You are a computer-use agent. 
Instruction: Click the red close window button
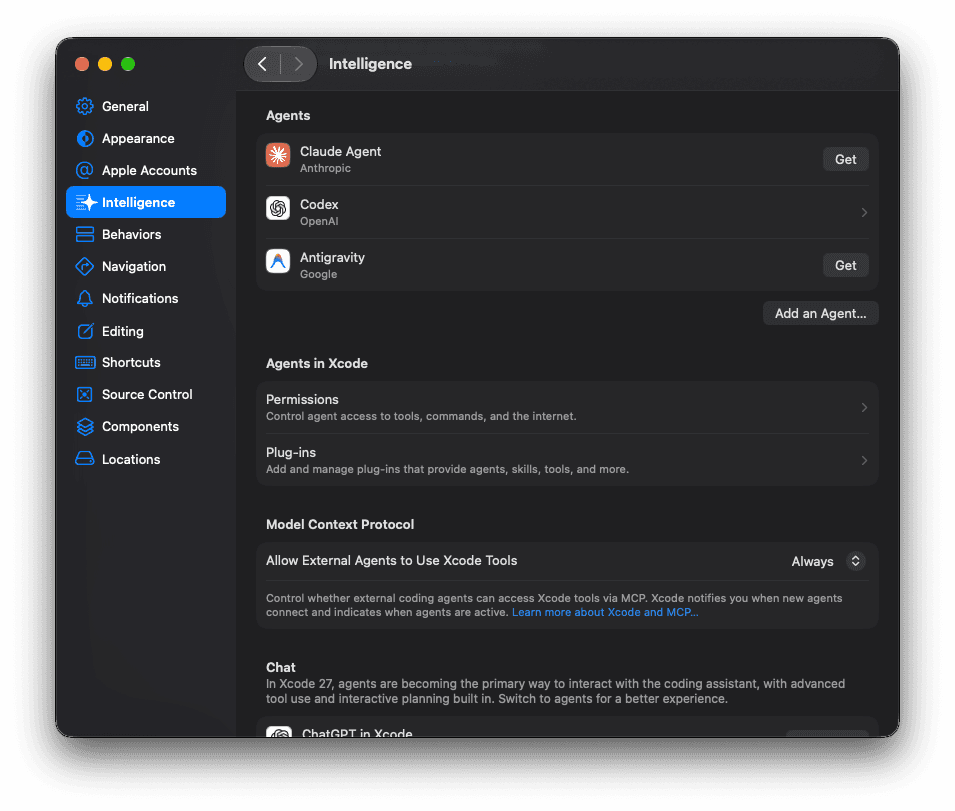(x=82, y=64)
